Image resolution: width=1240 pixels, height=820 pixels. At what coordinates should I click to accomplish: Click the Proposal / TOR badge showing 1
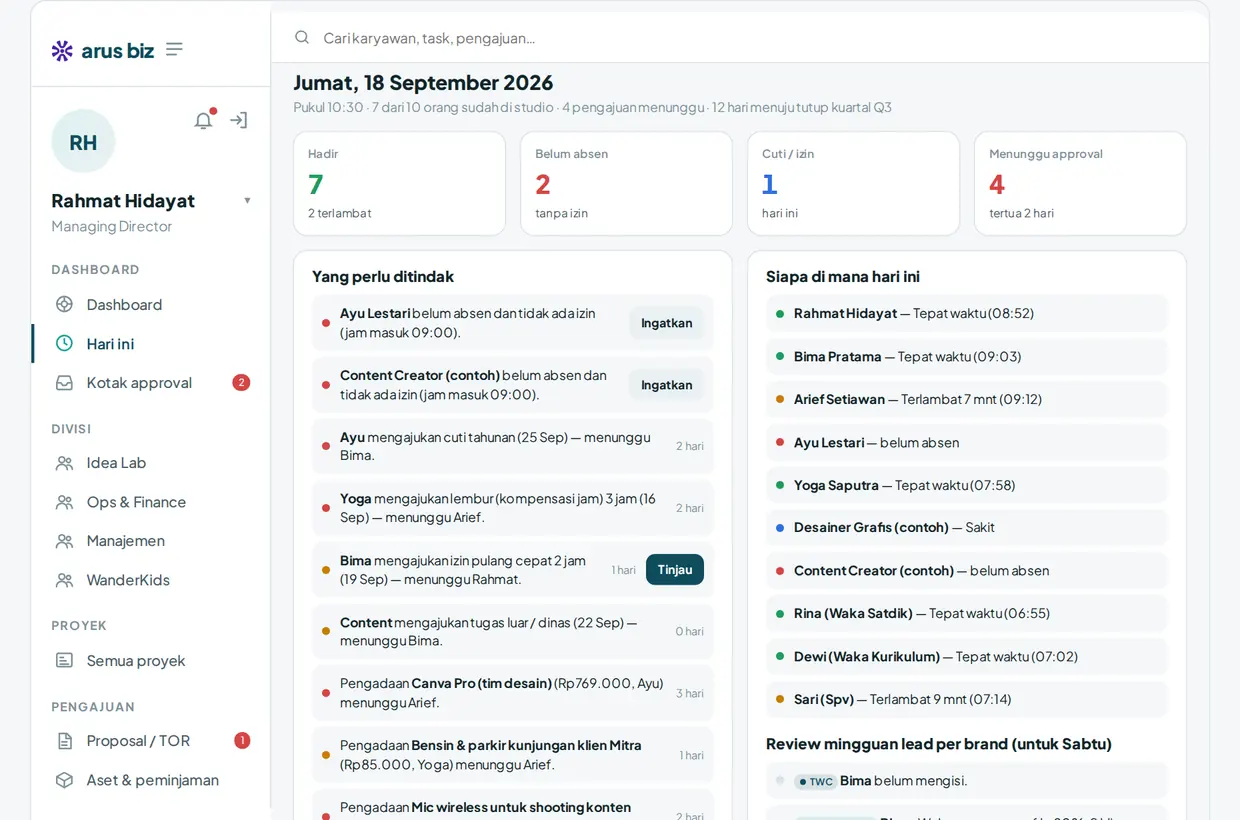coord(242,741)
